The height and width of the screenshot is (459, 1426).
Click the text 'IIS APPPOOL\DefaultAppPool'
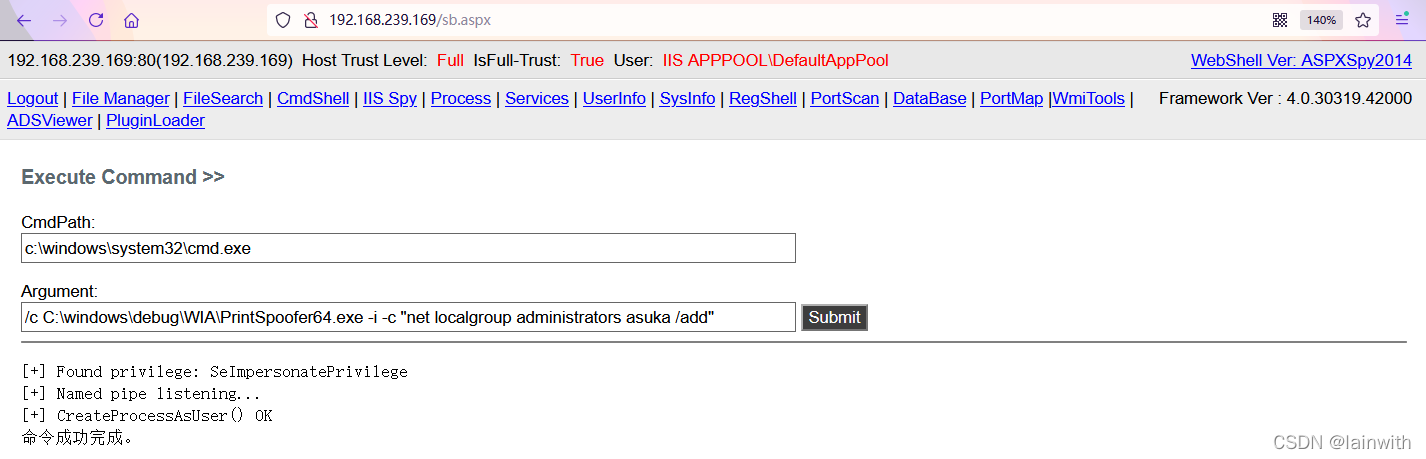[775, 60]
